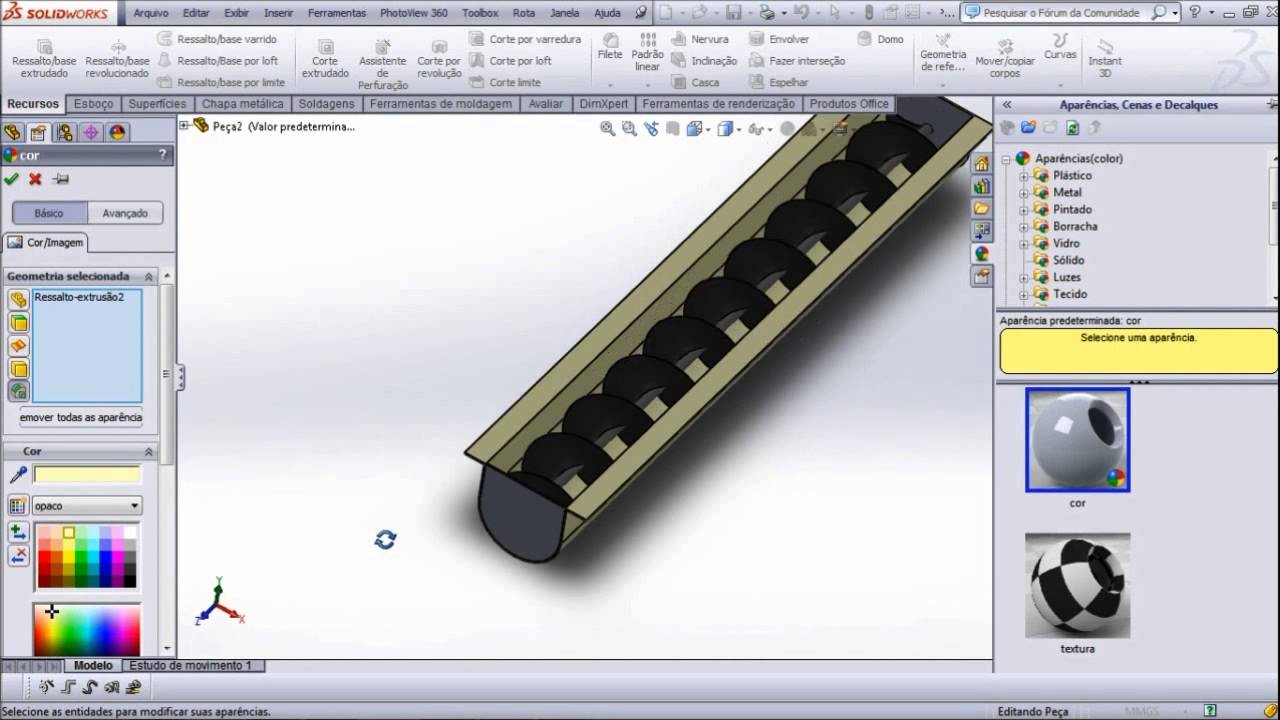Expand the Pintado appearances folder
This screenshot has height=720, width=1280.
pyautogui.click(x=1023, y=210)
